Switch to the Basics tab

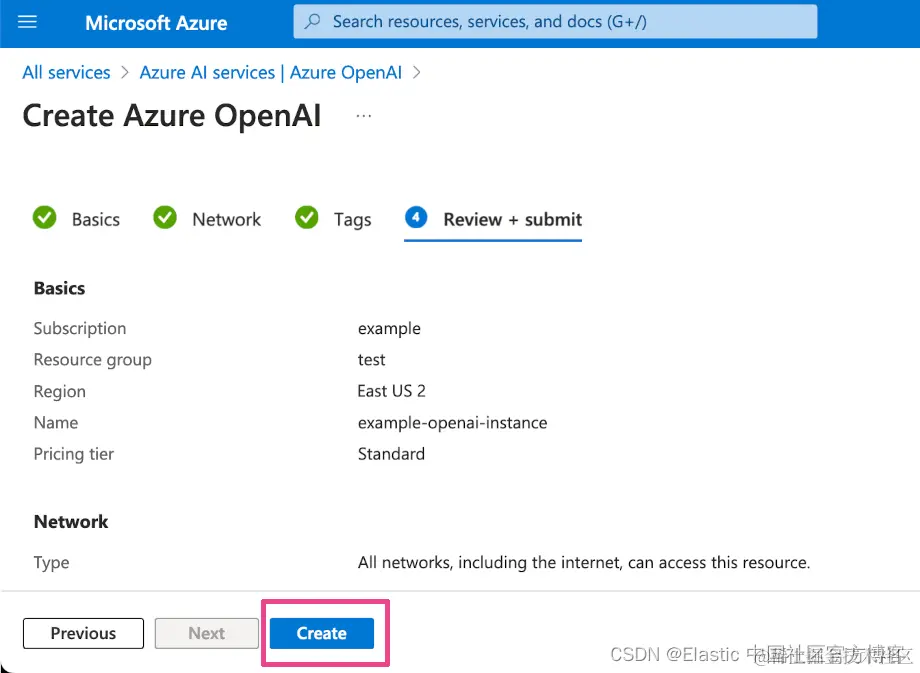click(x=95, y=220)
